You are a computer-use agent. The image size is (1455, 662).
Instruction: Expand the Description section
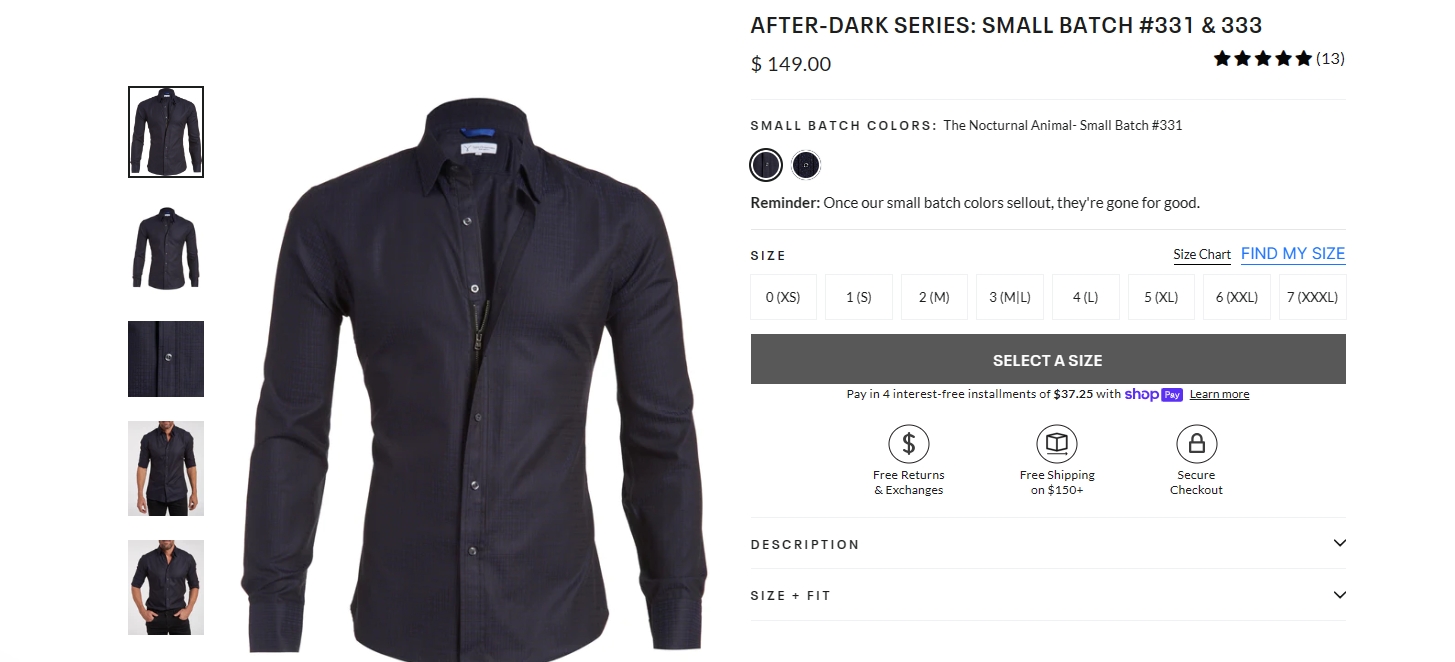pyautogui.click(x=1048, y=544)
